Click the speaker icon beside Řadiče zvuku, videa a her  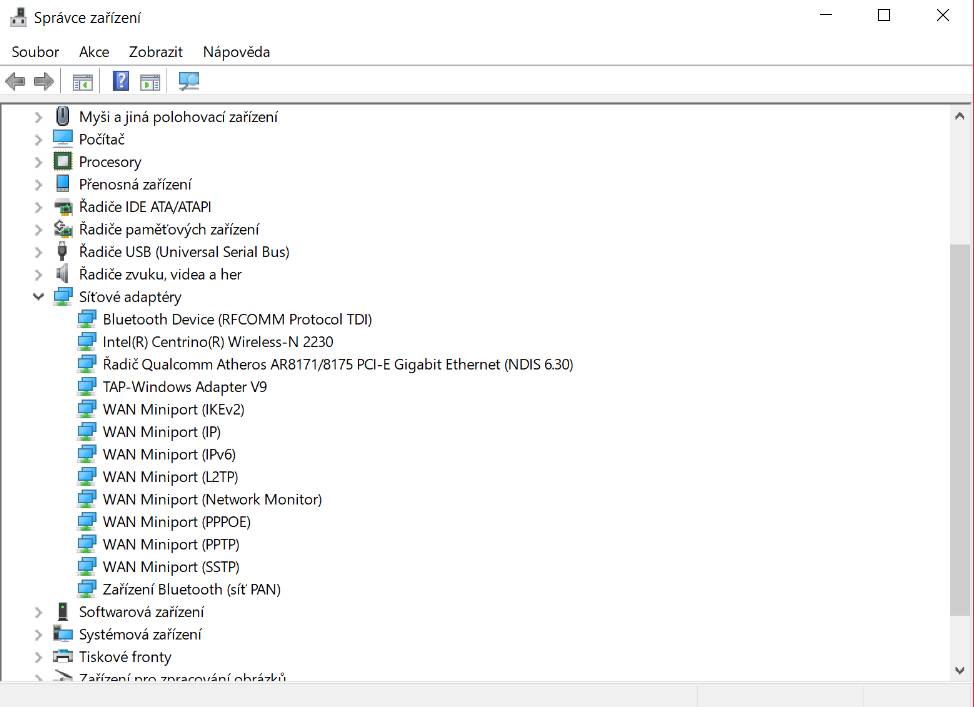62,273
